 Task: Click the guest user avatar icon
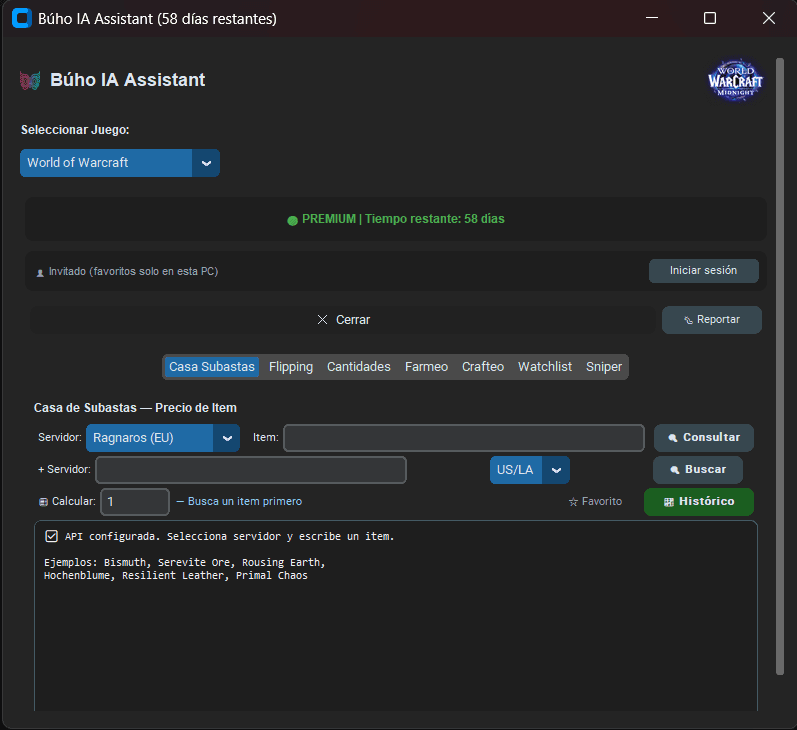(40, 273)
